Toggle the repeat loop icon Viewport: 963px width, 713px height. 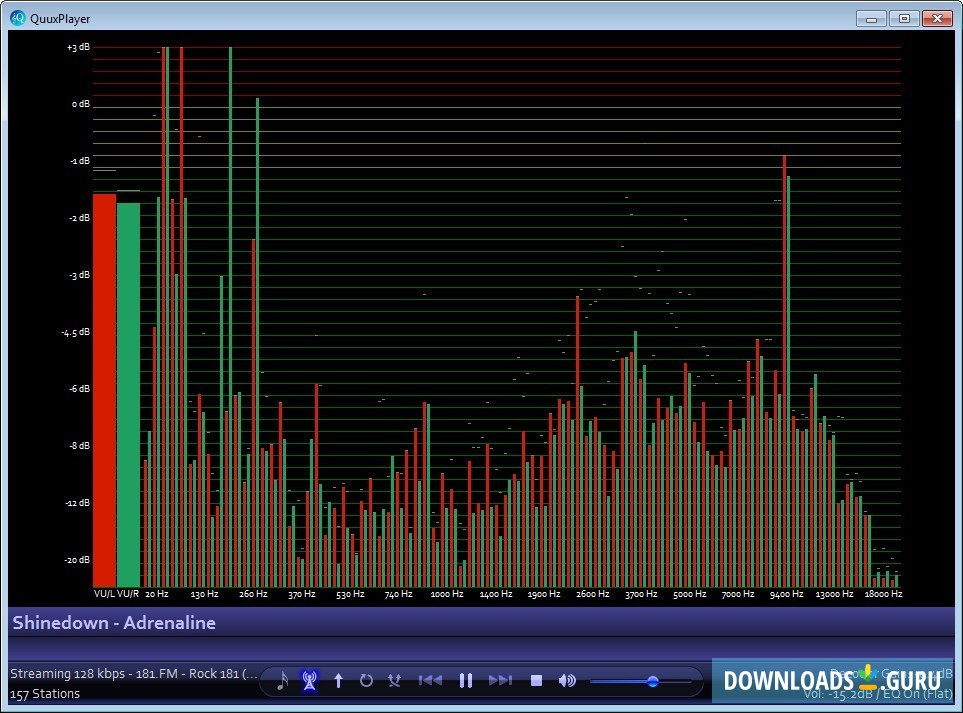[x=366, y=680]
